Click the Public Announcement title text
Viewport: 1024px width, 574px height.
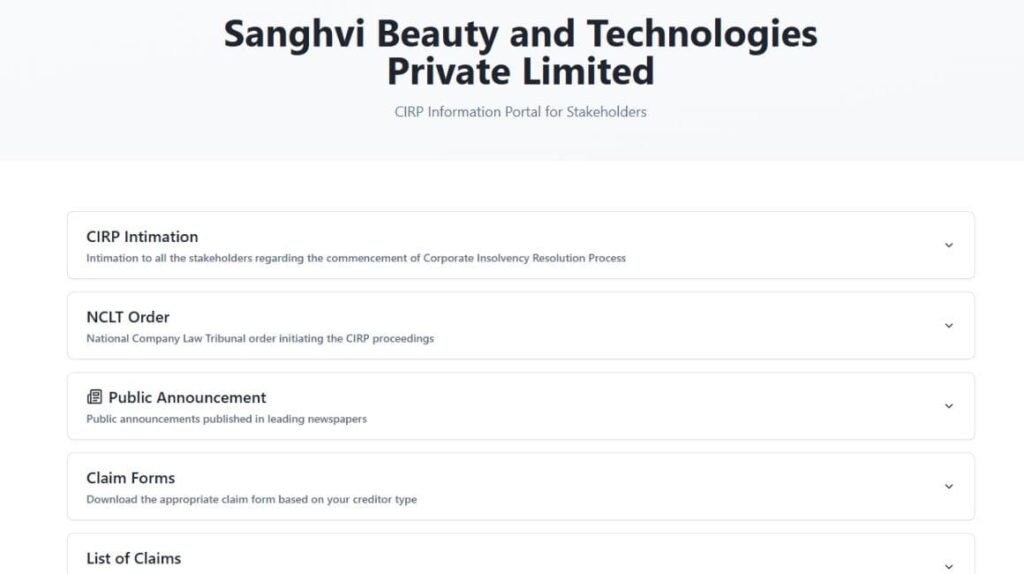click(x=187, y=398)
